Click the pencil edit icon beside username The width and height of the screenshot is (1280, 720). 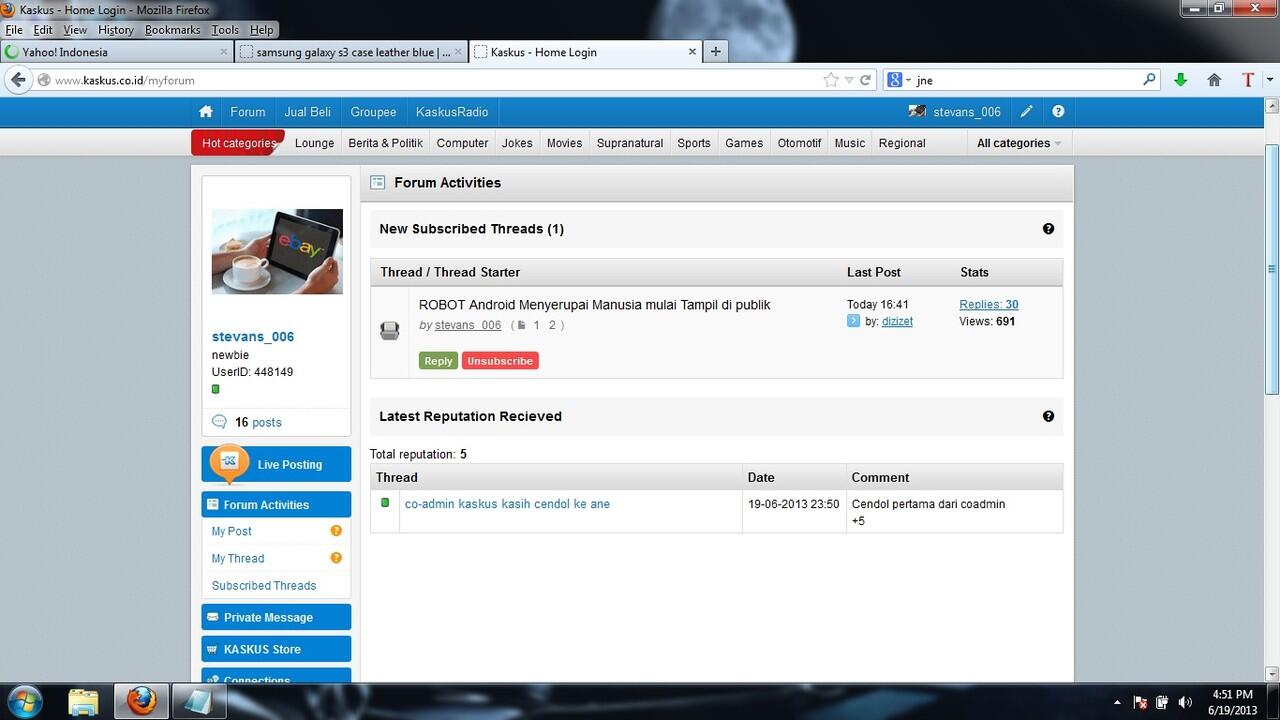(x=1026, y=112)
